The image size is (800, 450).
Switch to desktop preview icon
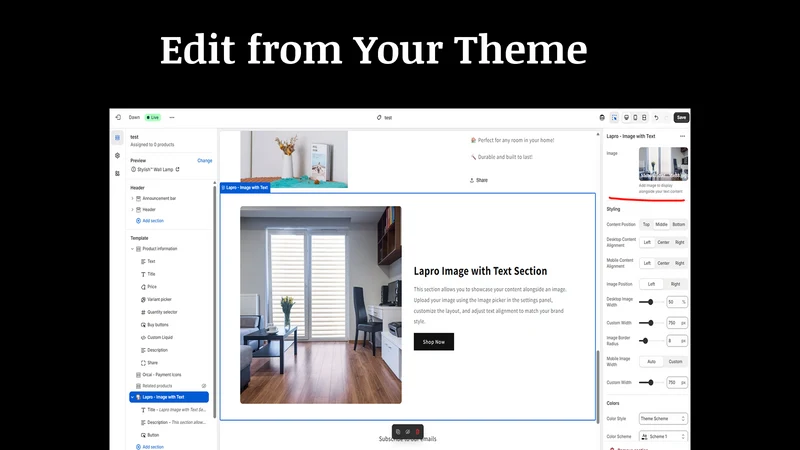627,117
